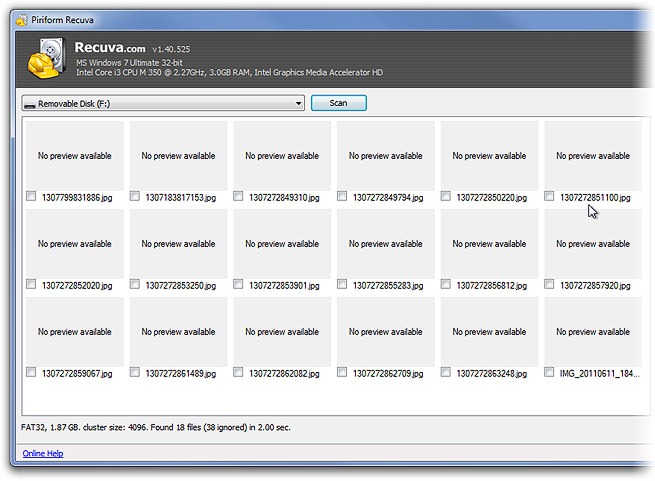Tick the checkbox for 1307272859067.jpg
655x481 pixels.
31,372
